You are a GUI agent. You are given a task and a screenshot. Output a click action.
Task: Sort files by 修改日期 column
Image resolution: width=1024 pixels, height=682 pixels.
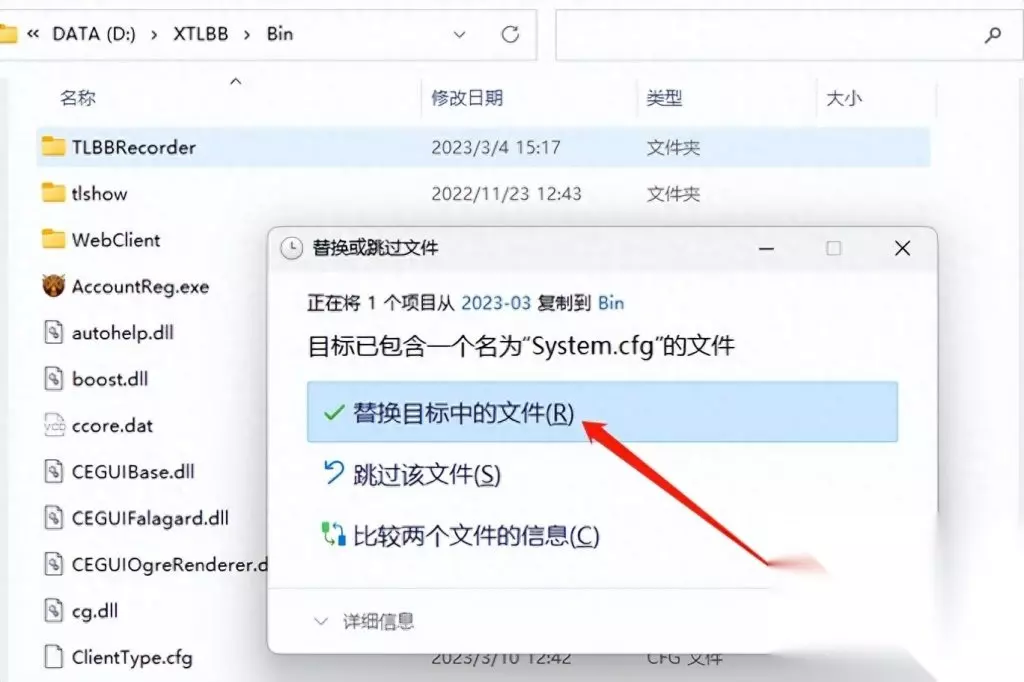467,98
